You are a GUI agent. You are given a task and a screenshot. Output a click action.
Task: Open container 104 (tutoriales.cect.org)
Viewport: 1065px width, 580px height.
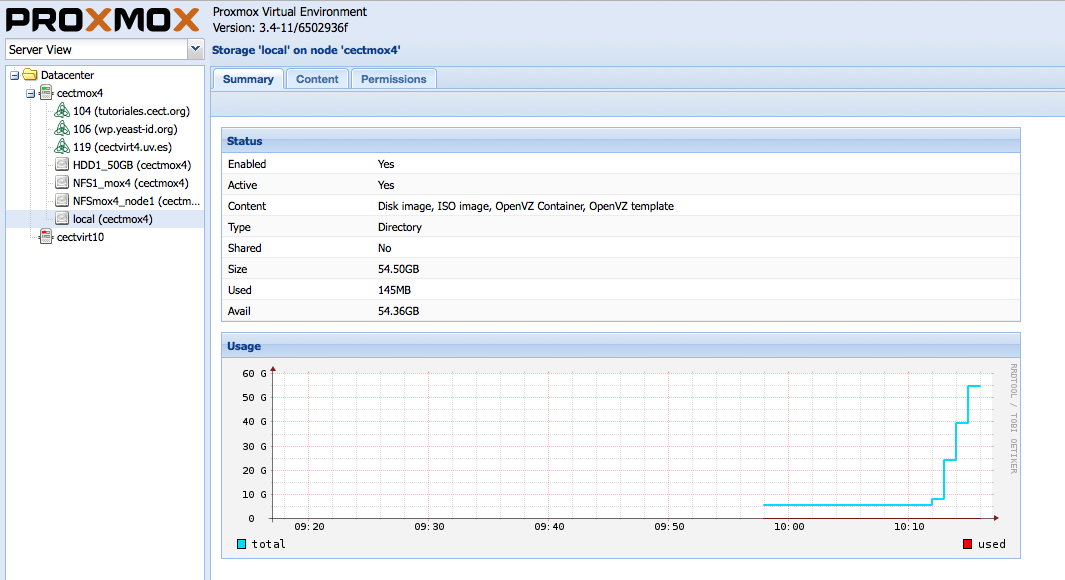click(x=131, y=111)
